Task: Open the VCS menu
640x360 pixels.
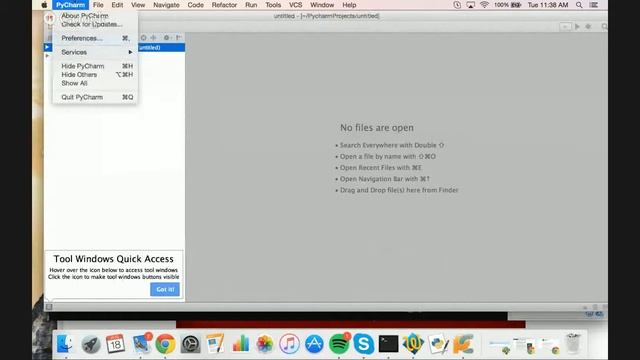Action: click(x=296, y=5)
